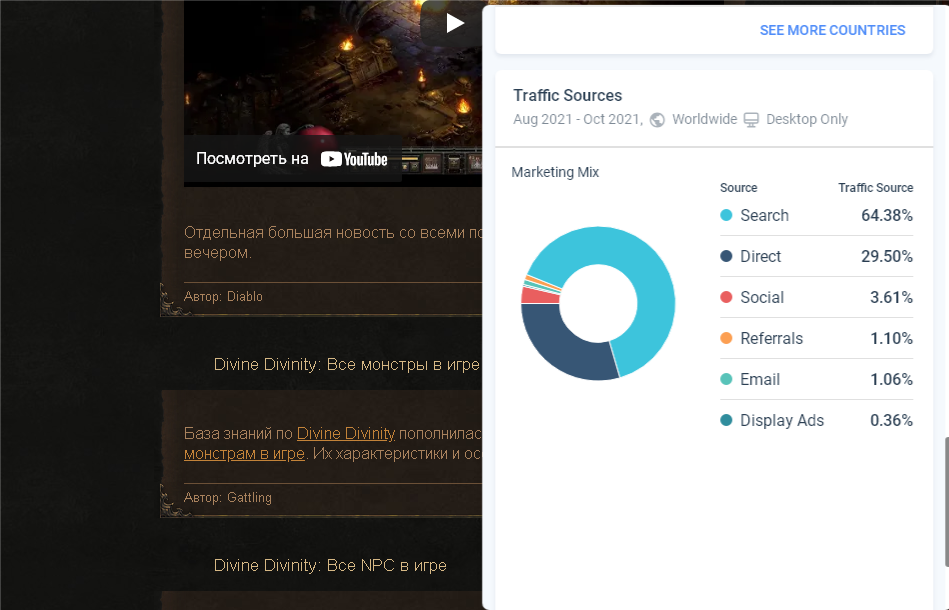The image size is (949, 610).
Task: Play the embedded YouTube video
Action: (455, 24)
